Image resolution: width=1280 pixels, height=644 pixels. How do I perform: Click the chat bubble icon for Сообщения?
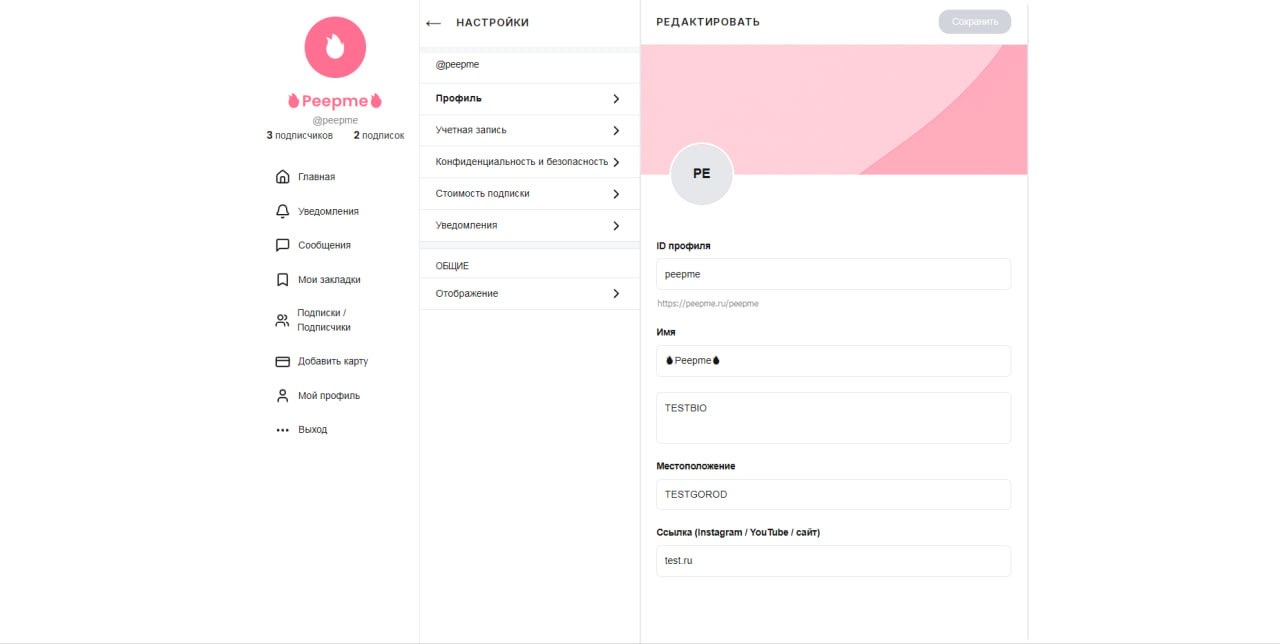(x=282, y=245)
